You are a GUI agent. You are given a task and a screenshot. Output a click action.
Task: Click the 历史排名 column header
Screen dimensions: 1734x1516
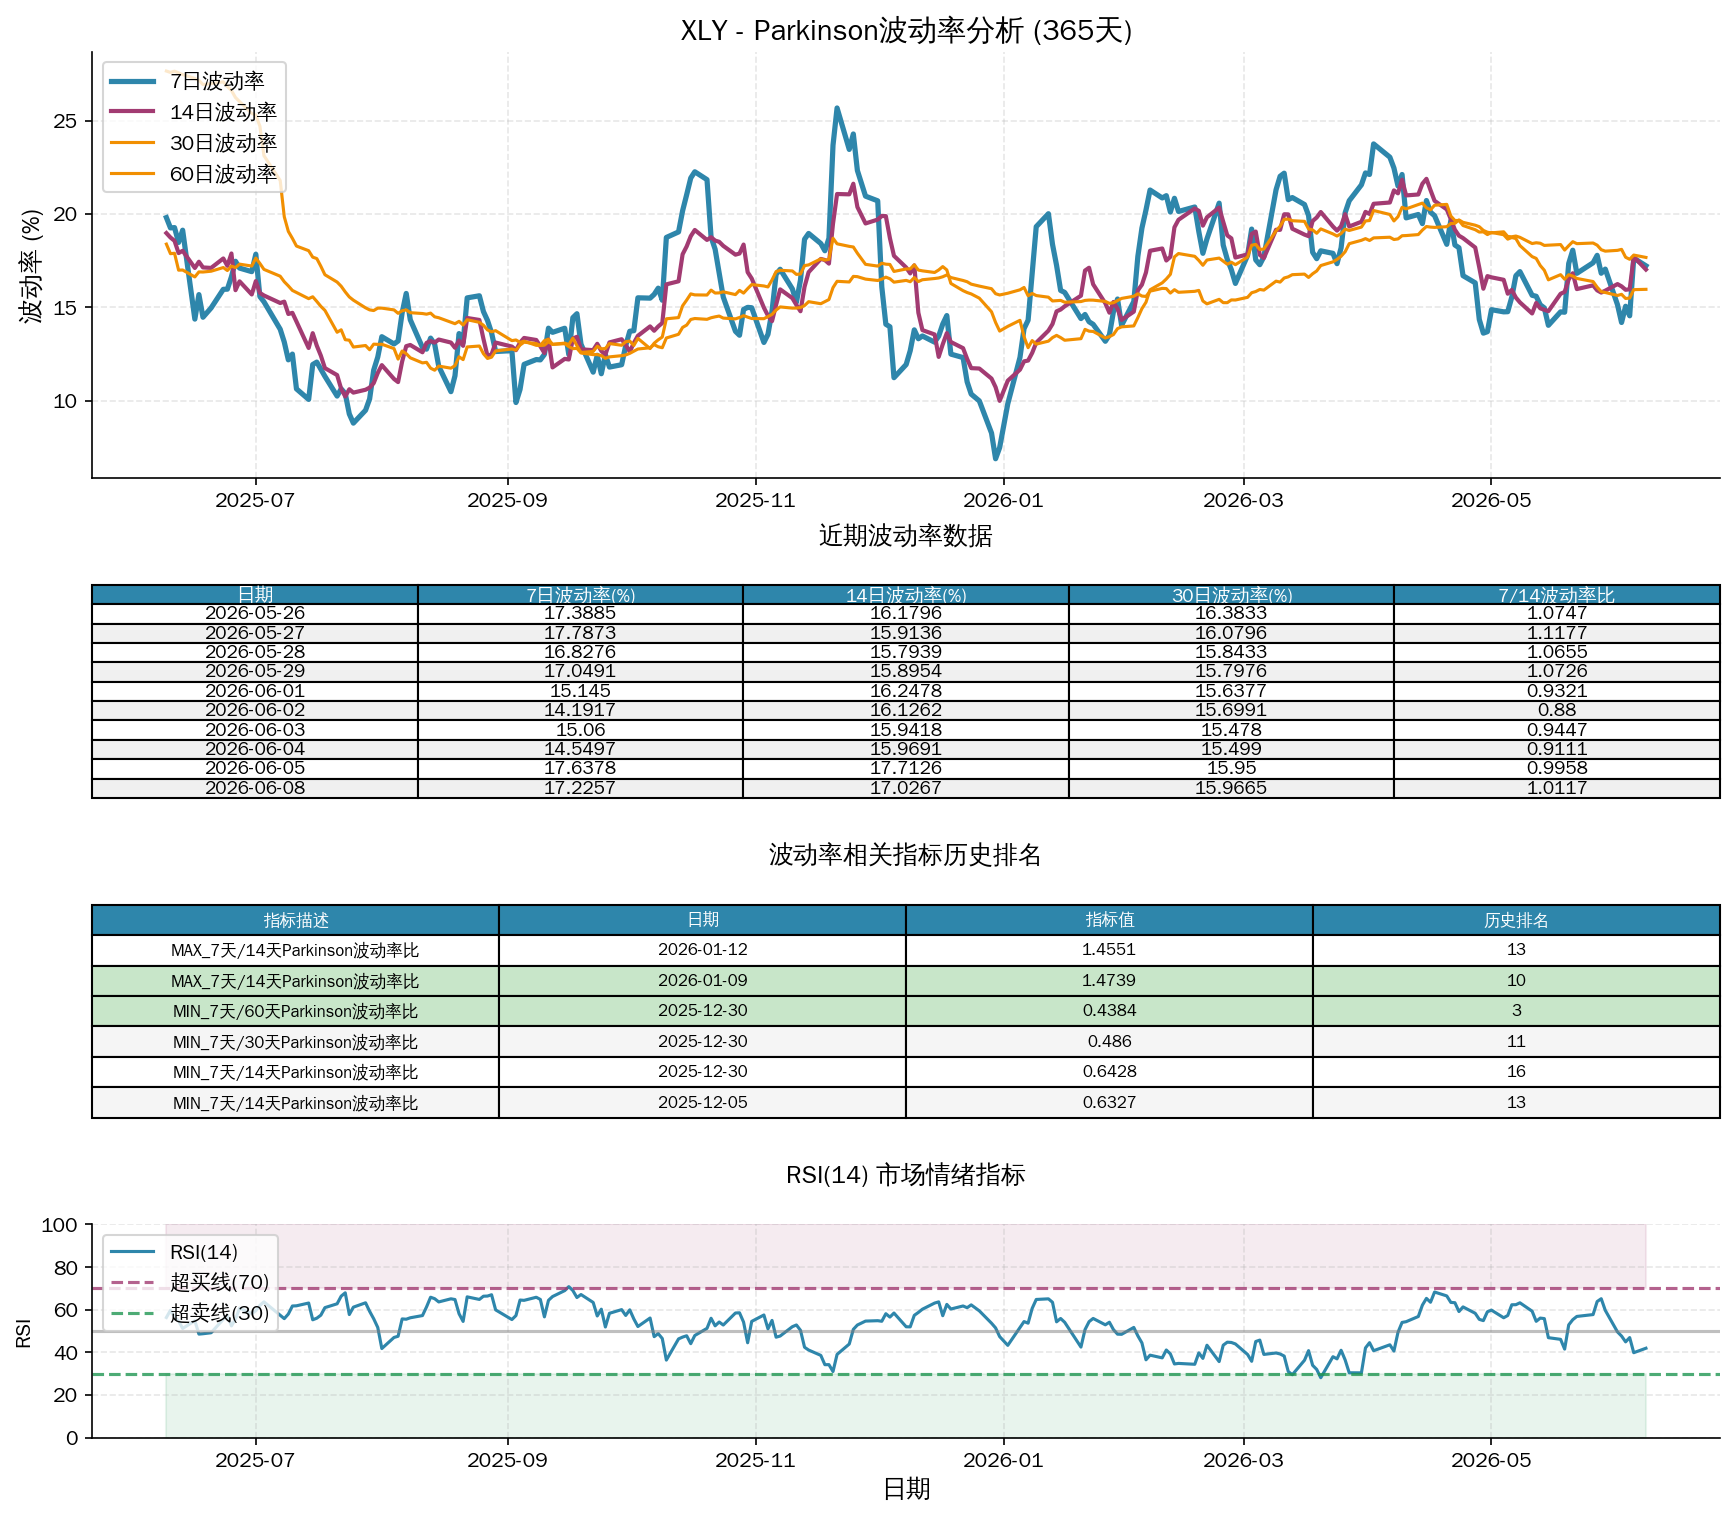click(x=1517, y=920)
